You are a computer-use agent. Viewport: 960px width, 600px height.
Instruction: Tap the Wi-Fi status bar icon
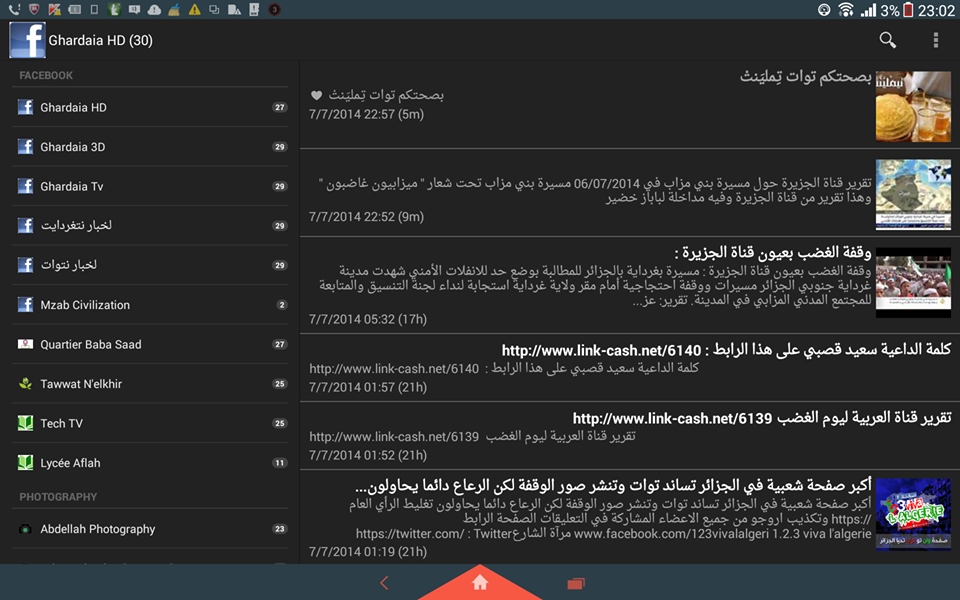846,10
